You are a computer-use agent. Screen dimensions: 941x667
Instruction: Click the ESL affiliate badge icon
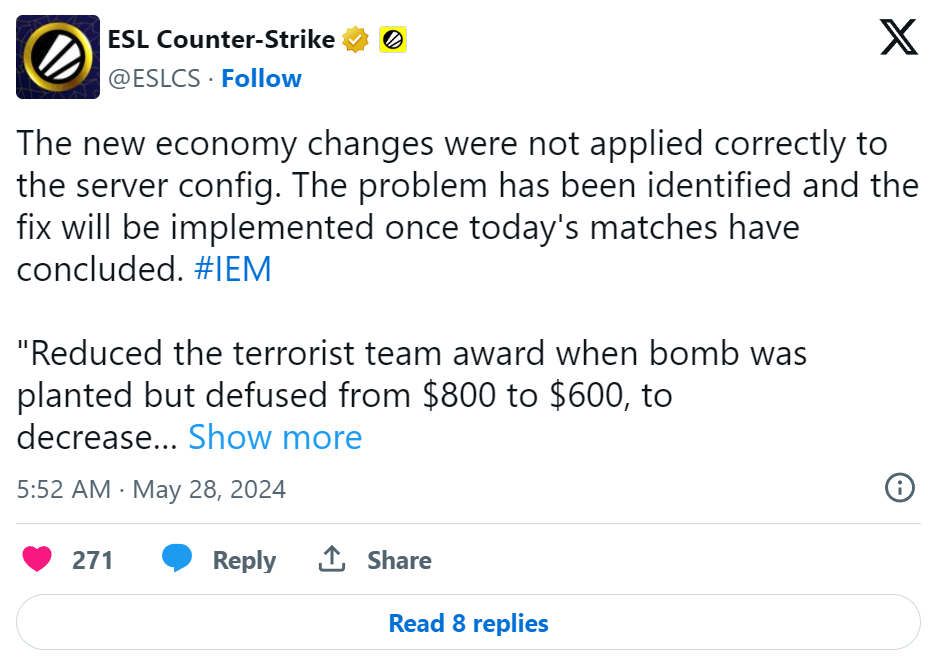393,41
